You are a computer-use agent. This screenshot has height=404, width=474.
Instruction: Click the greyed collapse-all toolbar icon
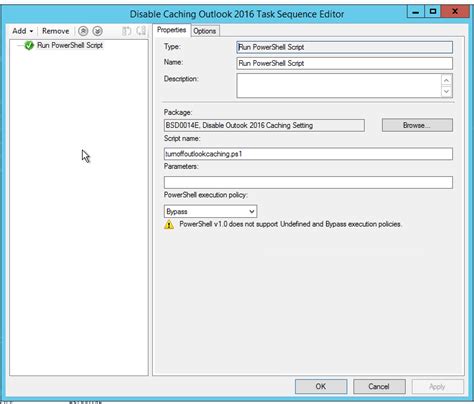pos(141,31)
